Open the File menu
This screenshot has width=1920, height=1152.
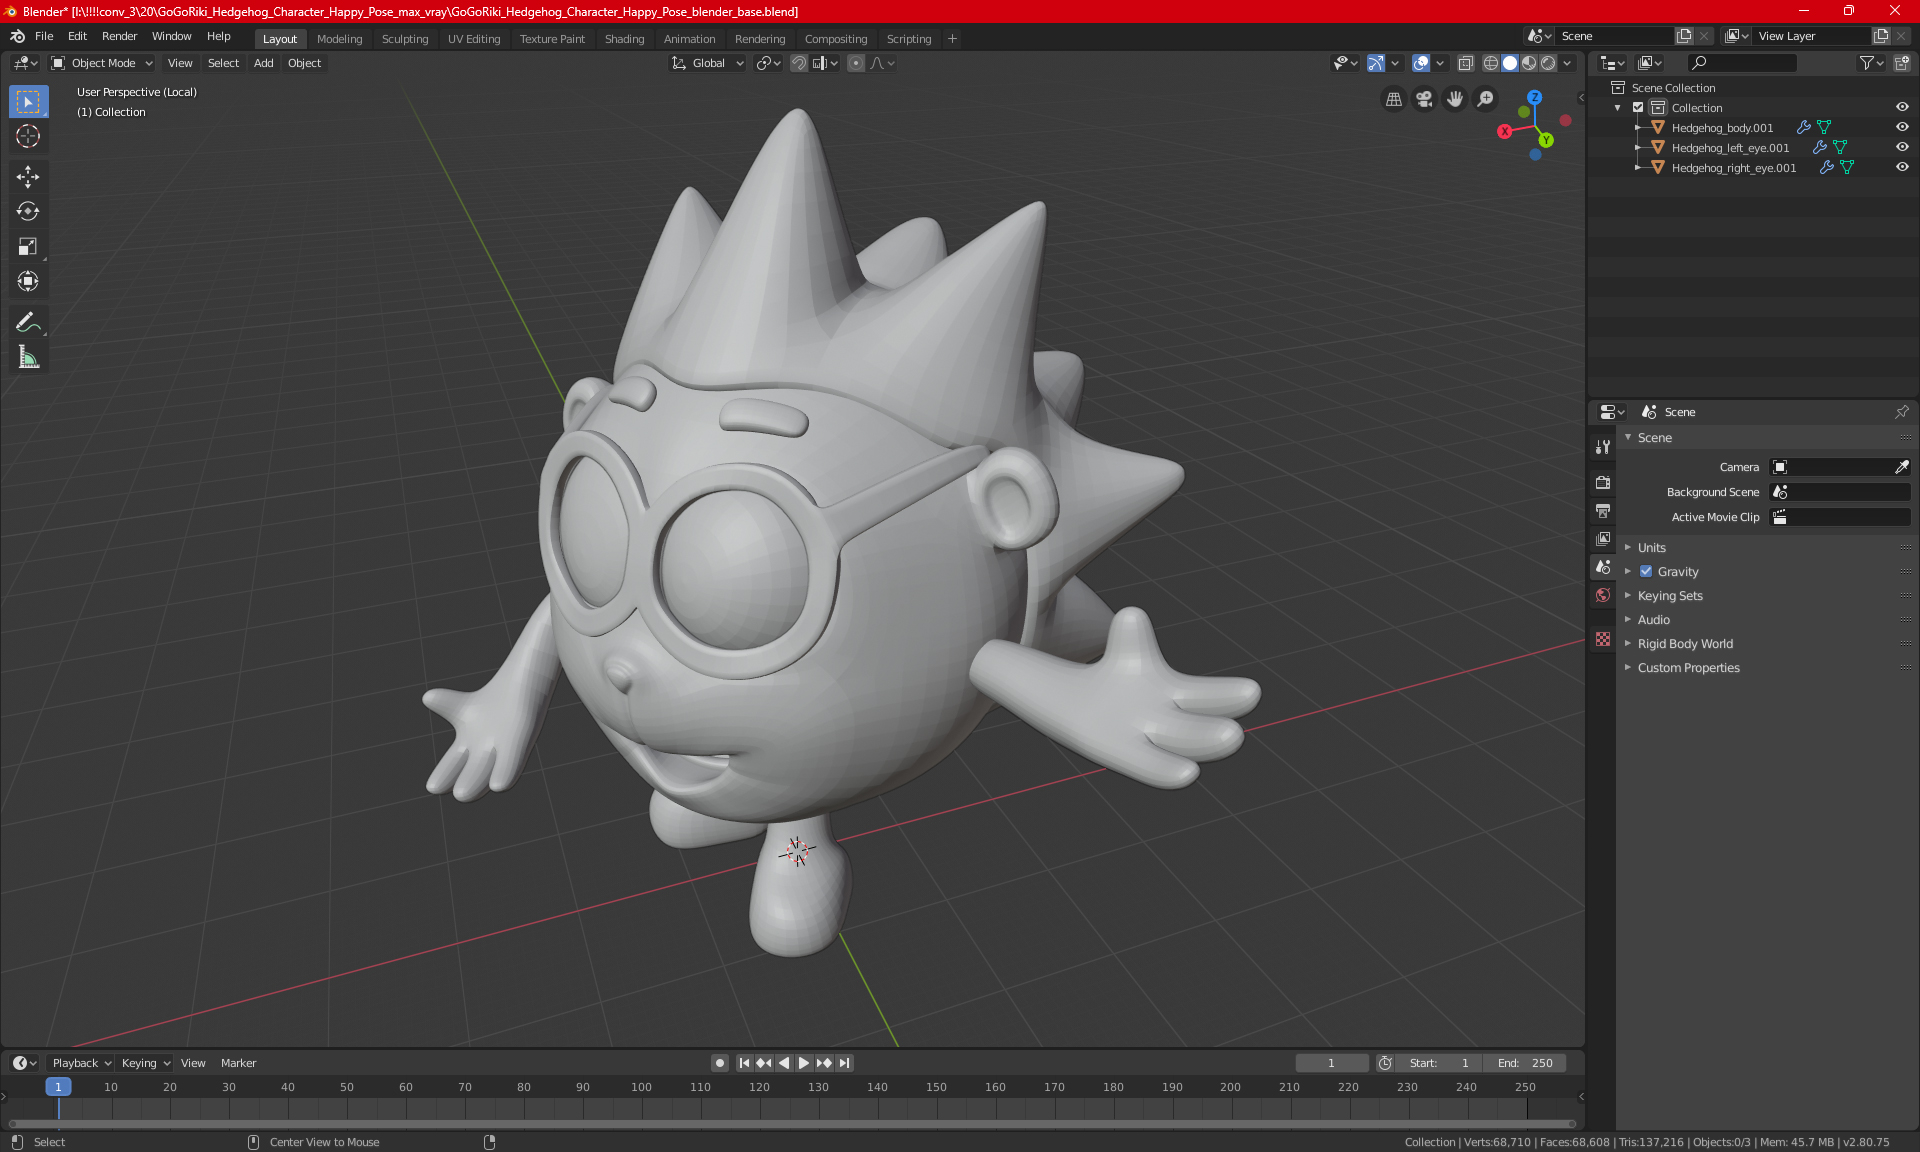[x=44, y=36]
